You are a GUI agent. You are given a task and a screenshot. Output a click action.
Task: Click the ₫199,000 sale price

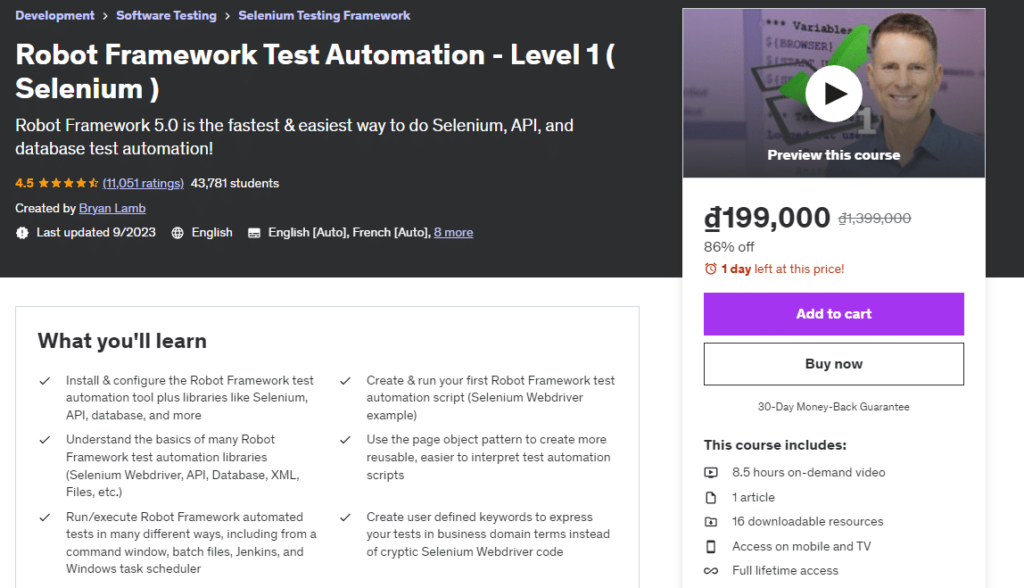click(x=767, y=218)
